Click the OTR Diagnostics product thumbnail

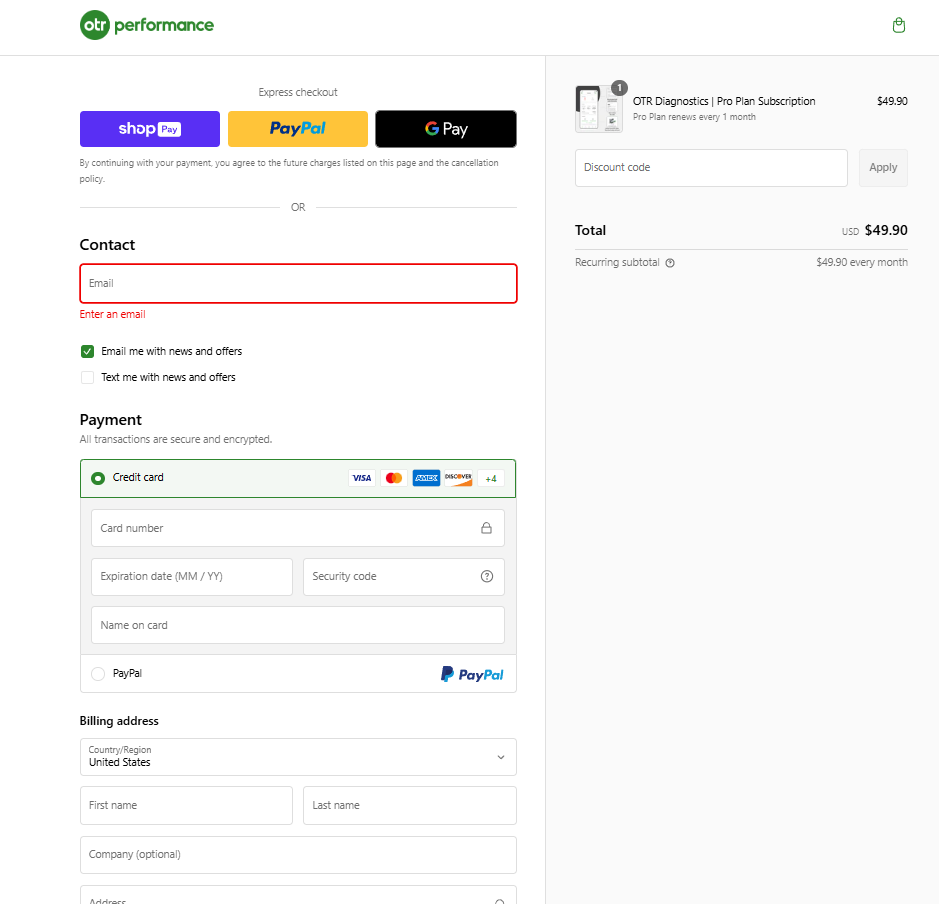coord(598,108)
